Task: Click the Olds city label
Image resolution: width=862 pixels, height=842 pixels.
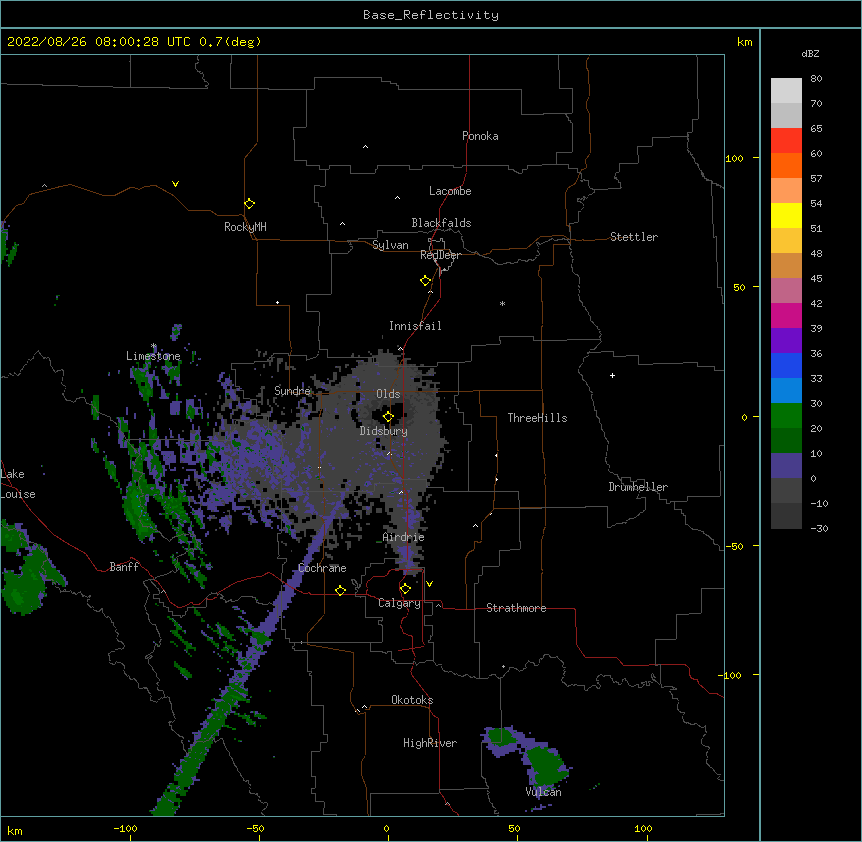Action: tap(388, 394)
